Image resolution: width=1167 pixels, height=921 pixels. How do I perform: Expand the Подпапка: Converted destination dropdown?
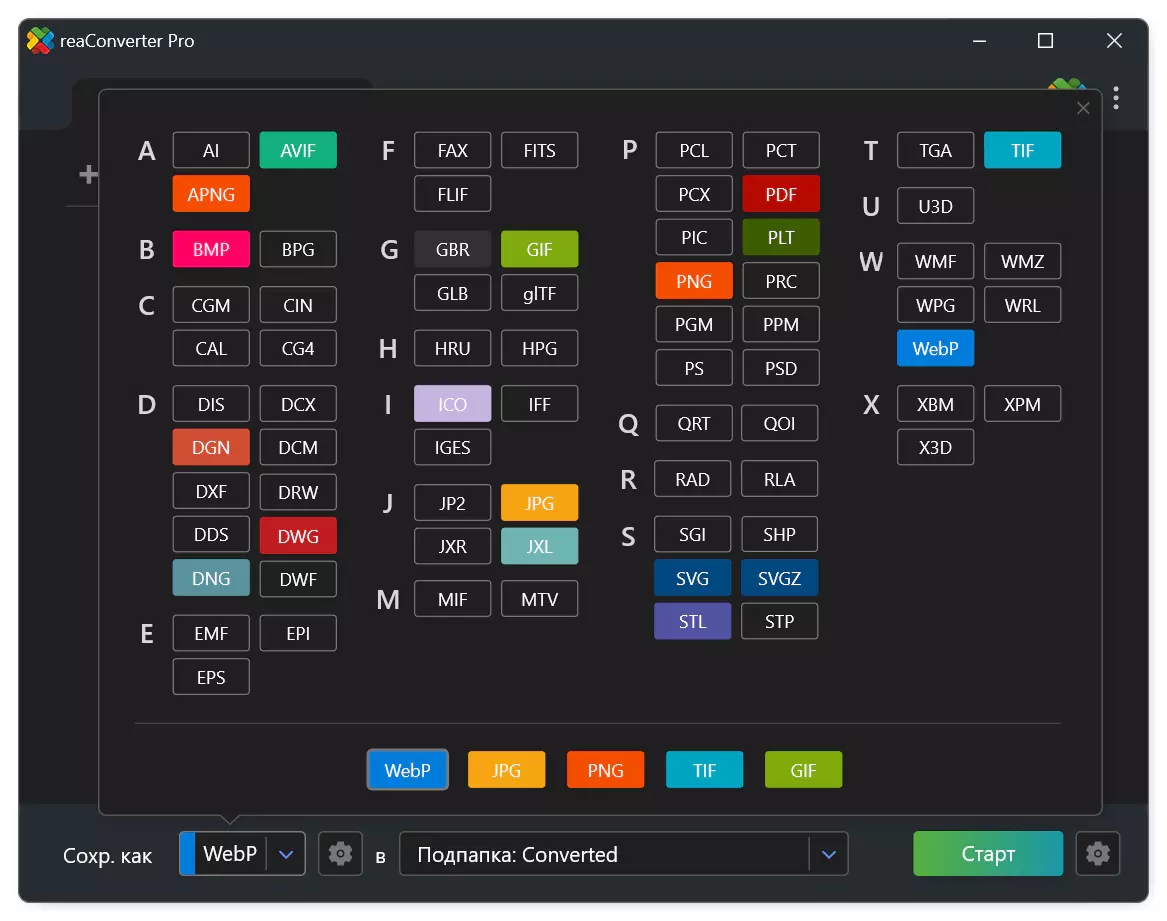(x=829, y=854)
